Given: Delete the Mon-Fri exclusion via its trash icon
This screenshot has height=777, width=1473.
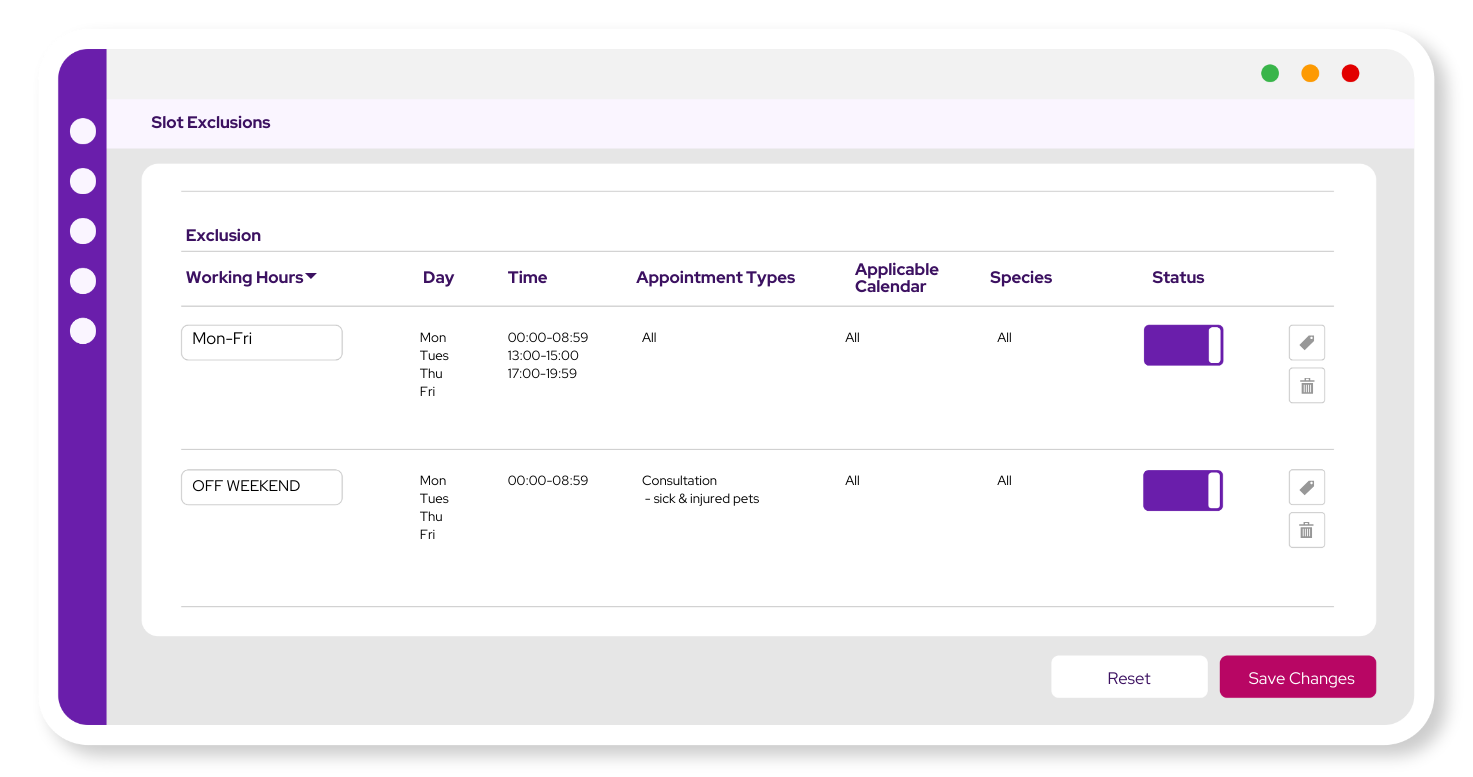Looking at the screenshot, I should (1306, 385).
